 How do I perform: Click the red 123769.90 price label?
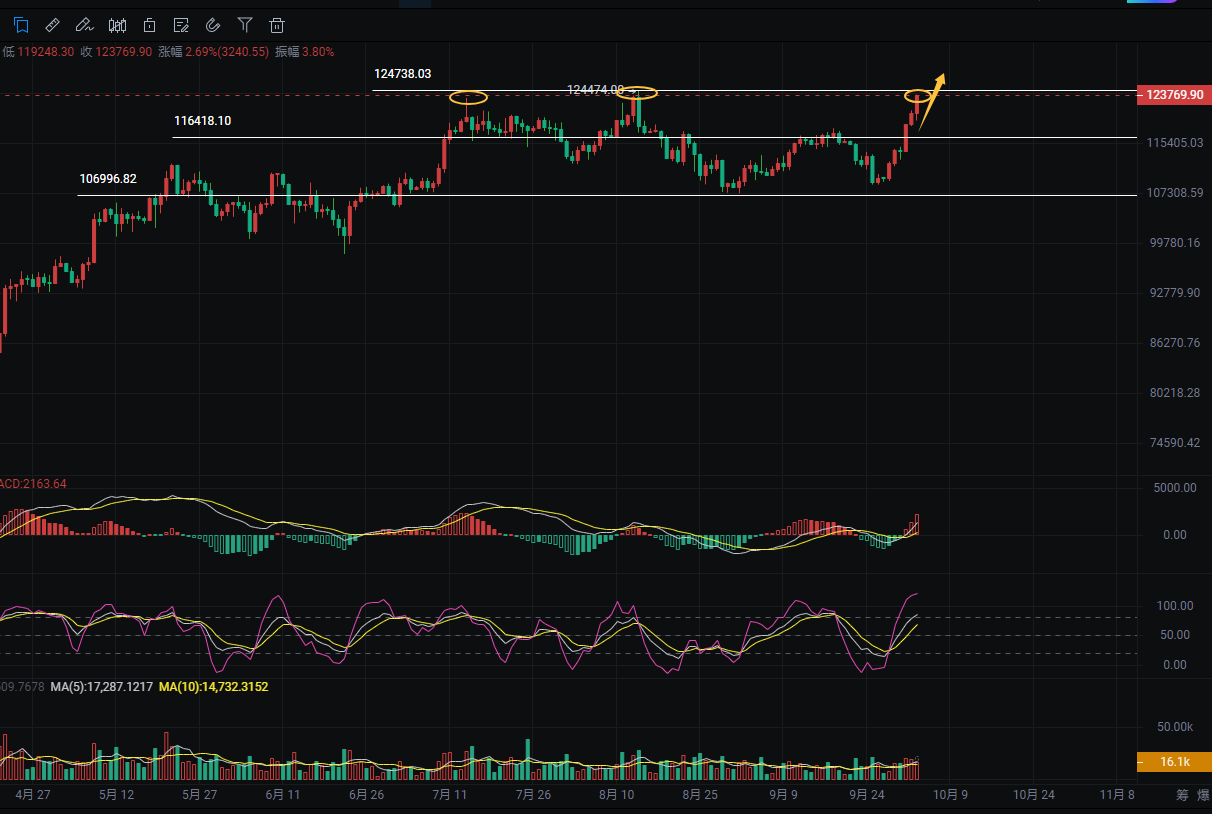tap(1174, 95)
